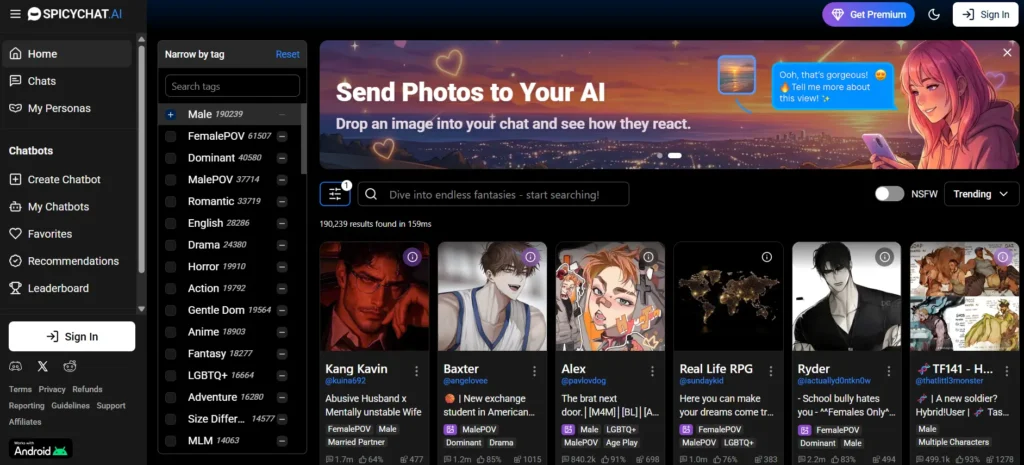Screen dimensions: 1024x465
Task: Show info for TF141 card
Action: point(1002,257)
